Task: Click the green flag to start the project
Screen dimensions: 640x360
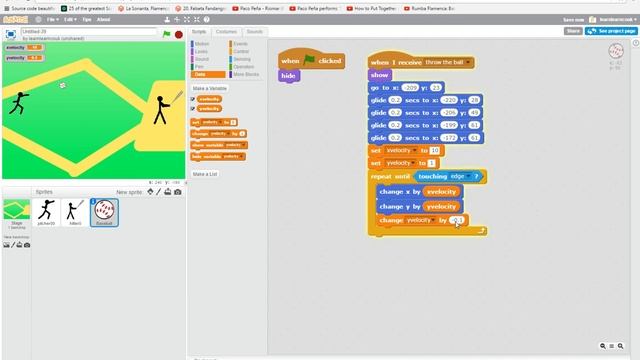Action: point(166,34)
